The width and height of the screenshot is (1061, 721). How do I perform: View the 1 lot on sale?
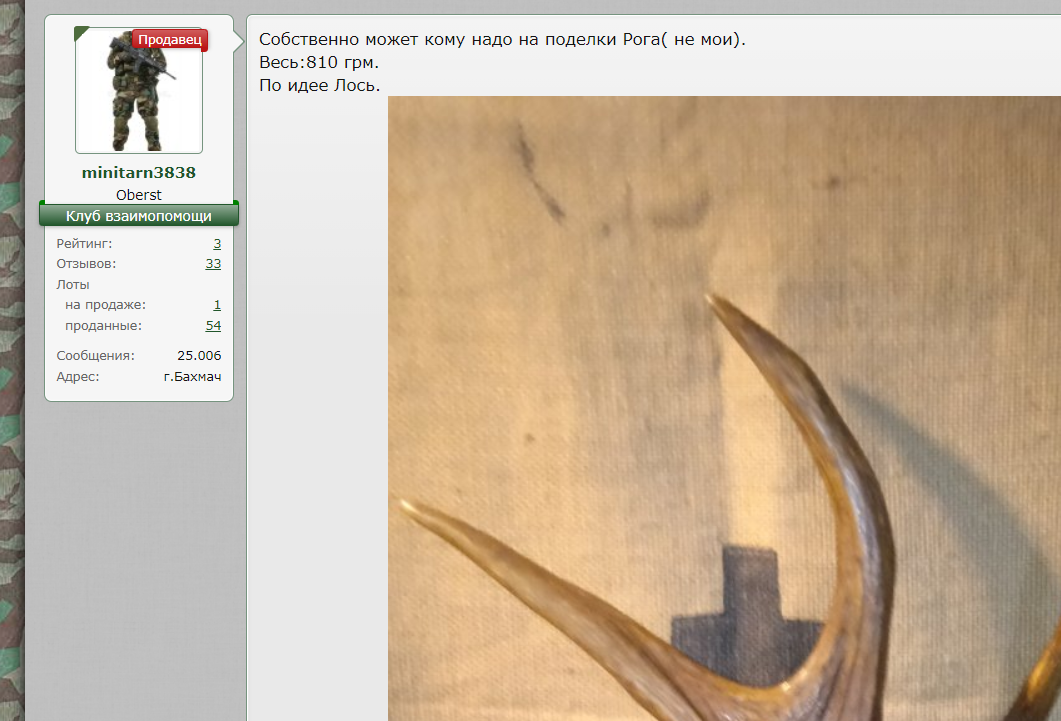tap(217, 305)
